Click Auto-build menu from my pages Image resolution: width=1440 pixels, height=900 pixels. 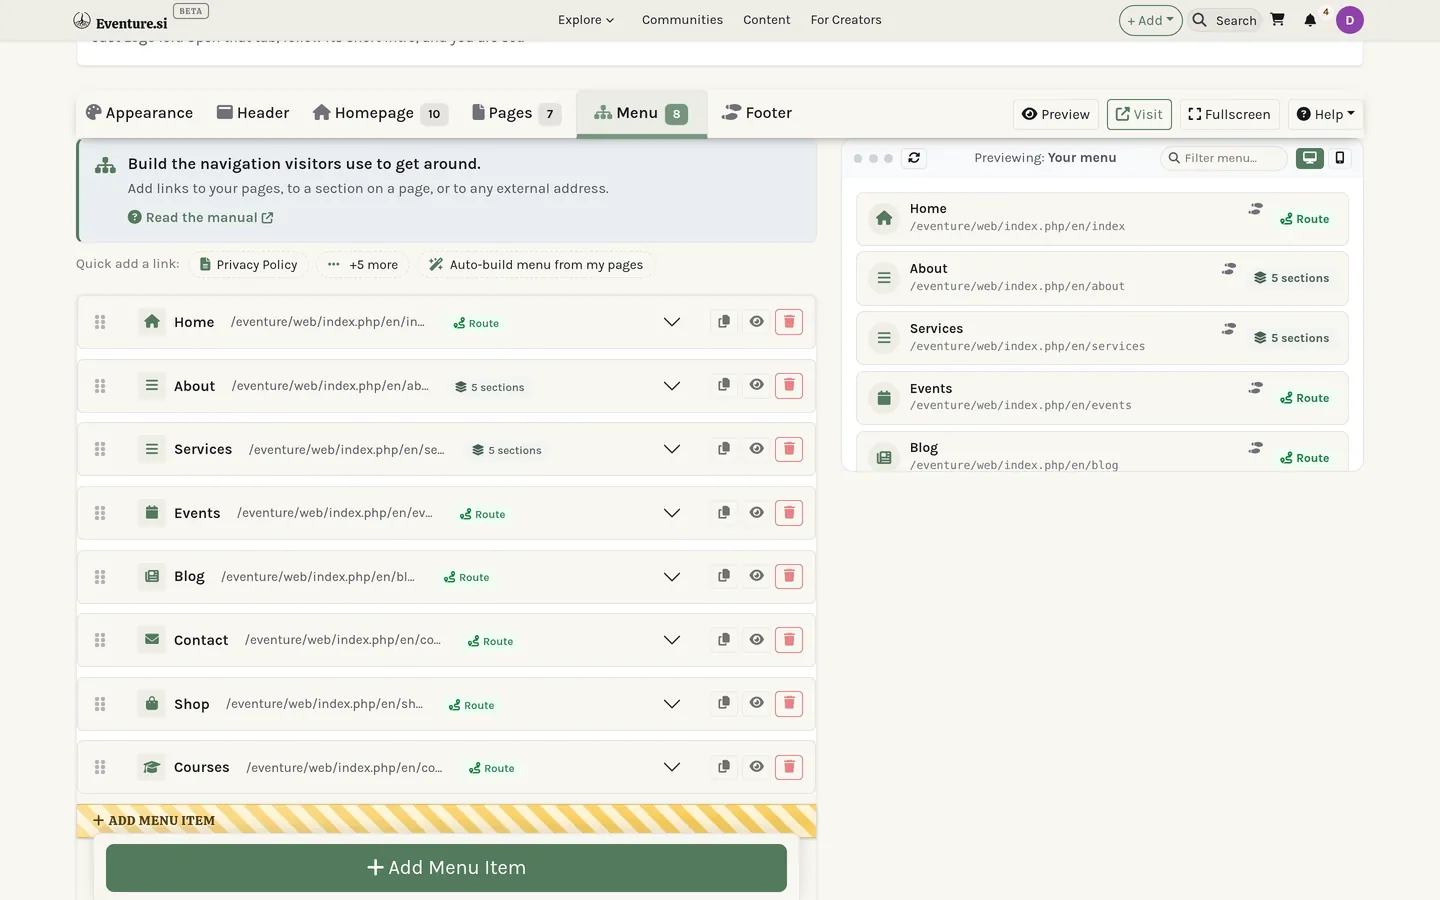[x=536, y=265]
